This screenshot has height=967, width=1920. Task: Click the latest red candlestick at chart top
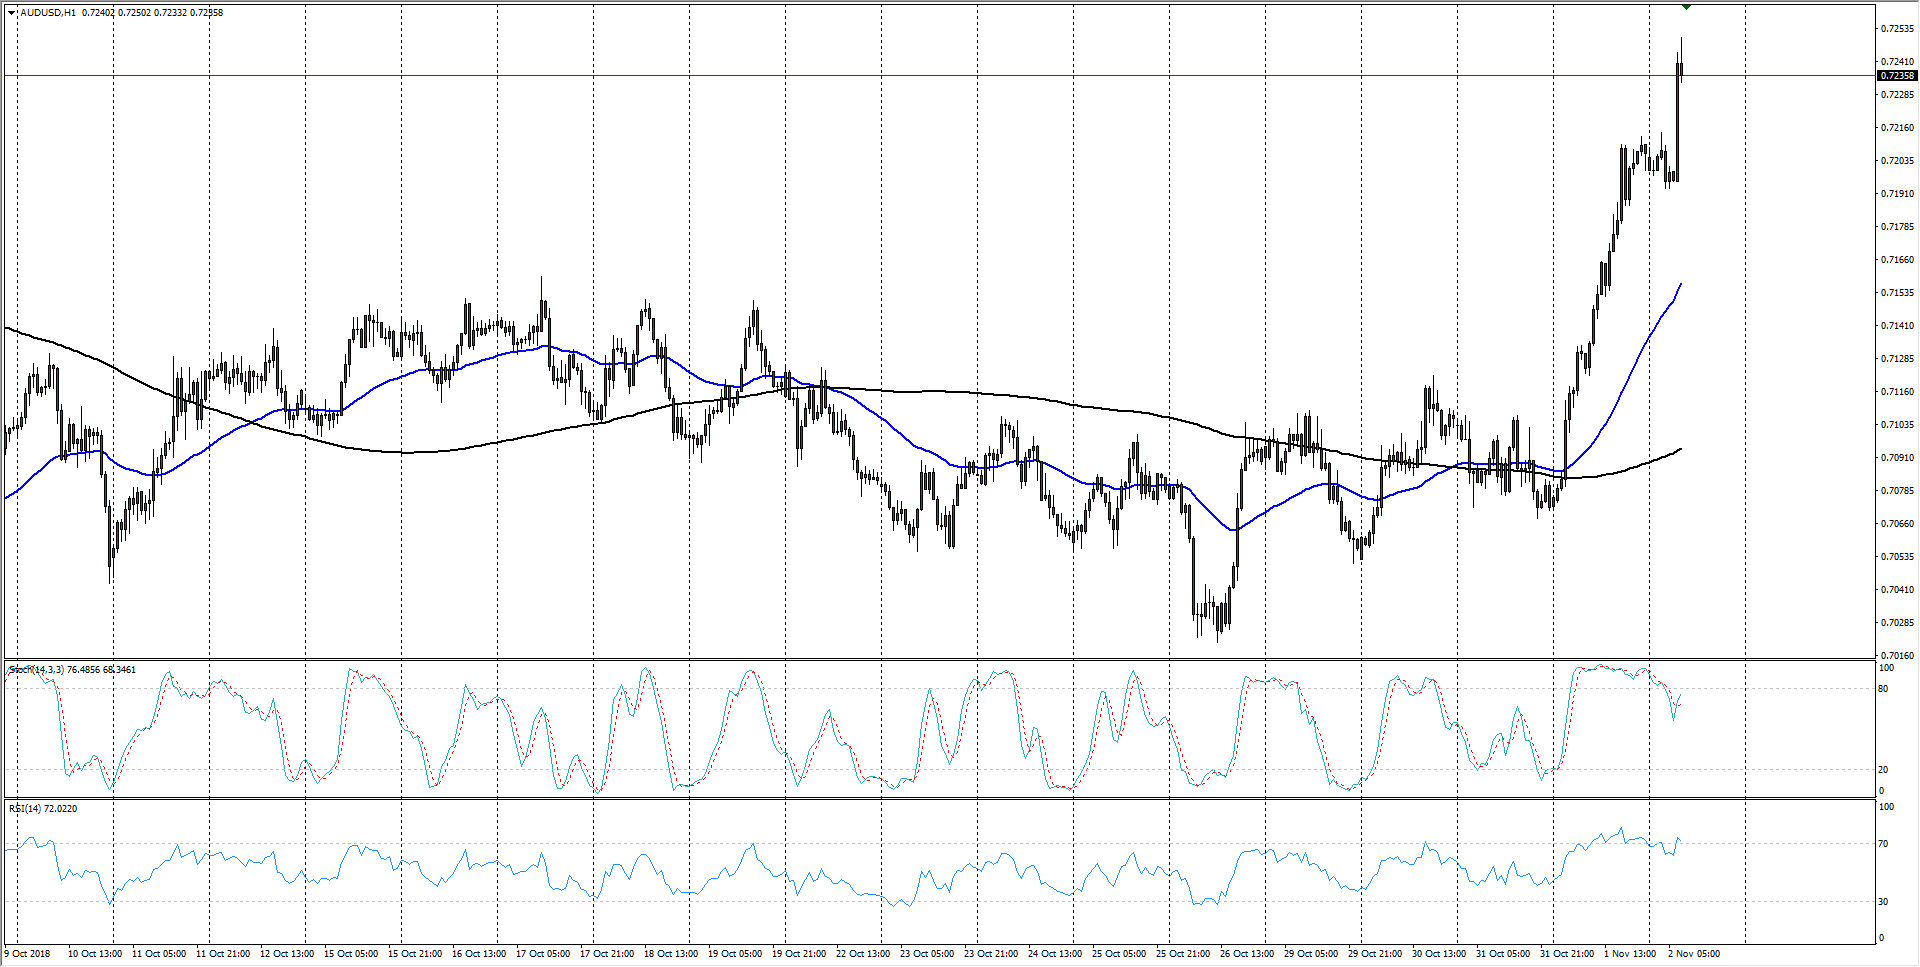coord(1681,68)
